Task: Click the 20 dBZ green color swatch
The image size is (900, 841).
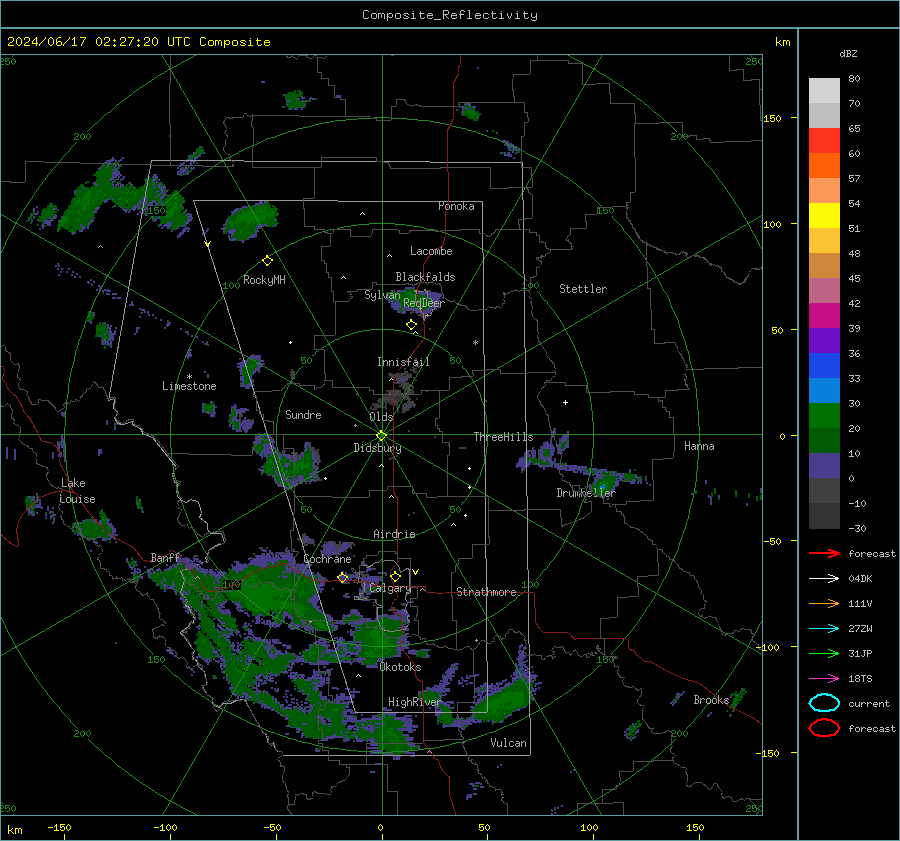Action: [824, 416]
